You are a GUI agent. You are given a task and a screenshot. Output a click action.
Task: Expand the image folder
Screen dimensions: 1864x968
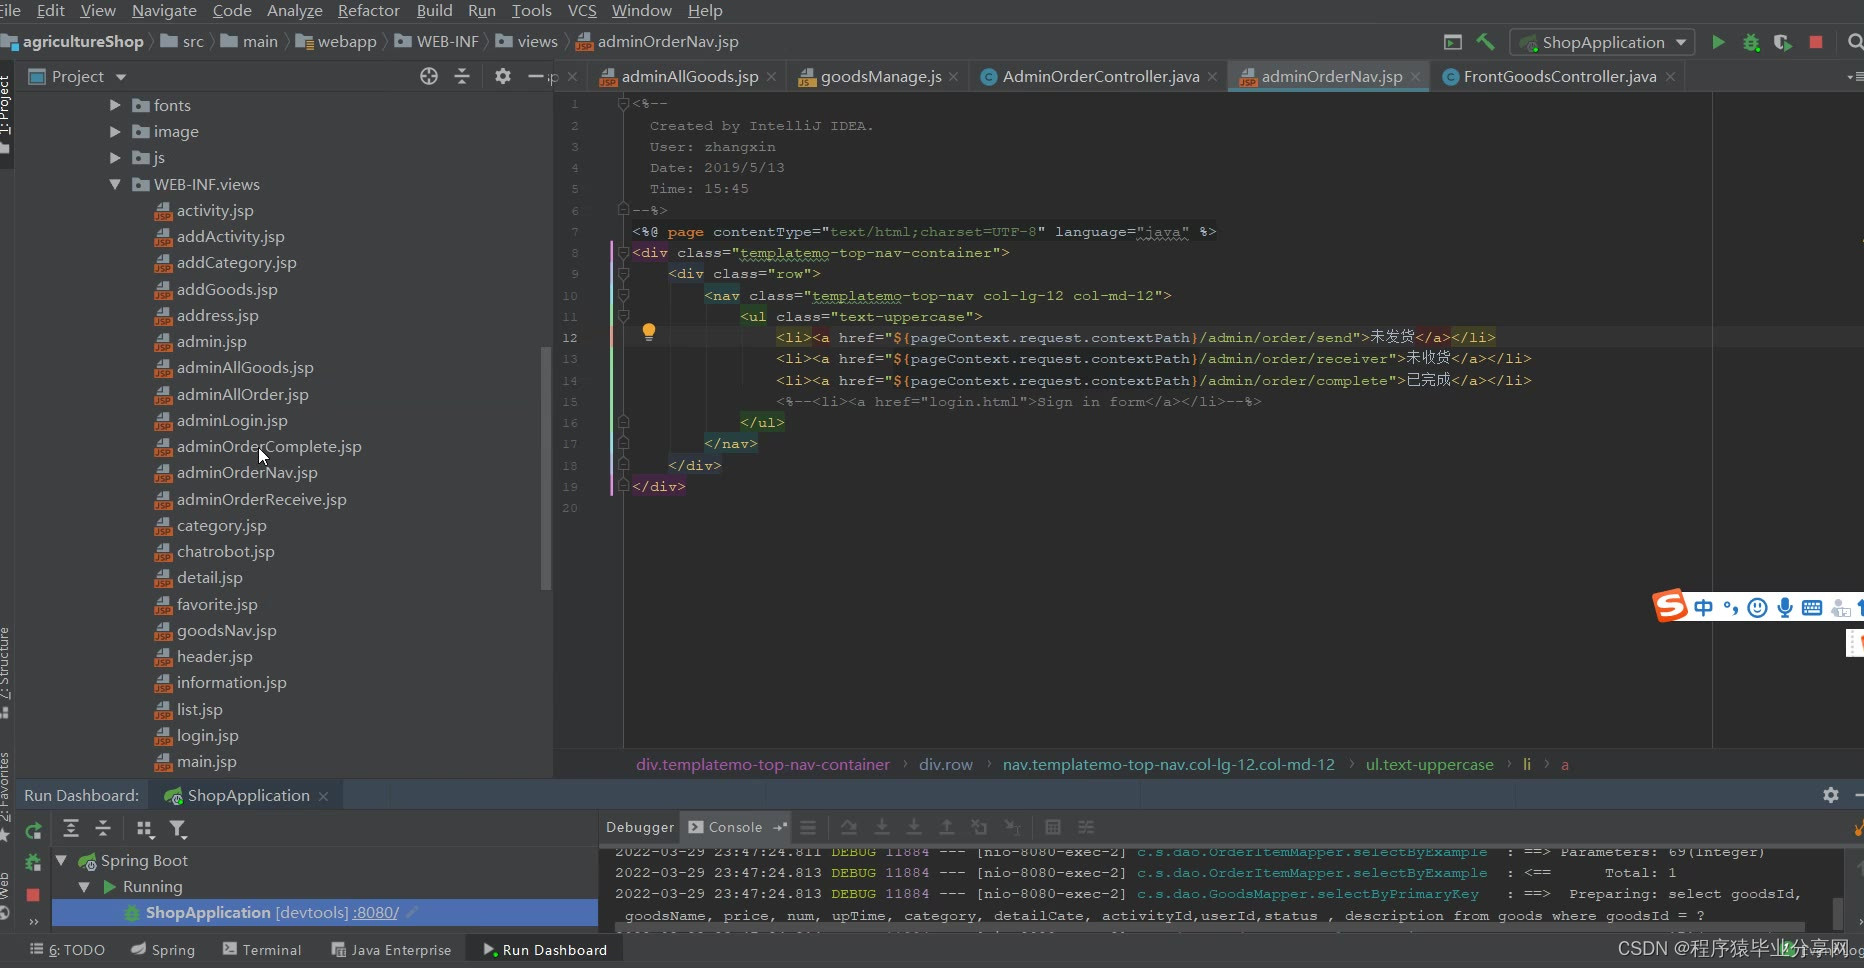pos(115,131)
